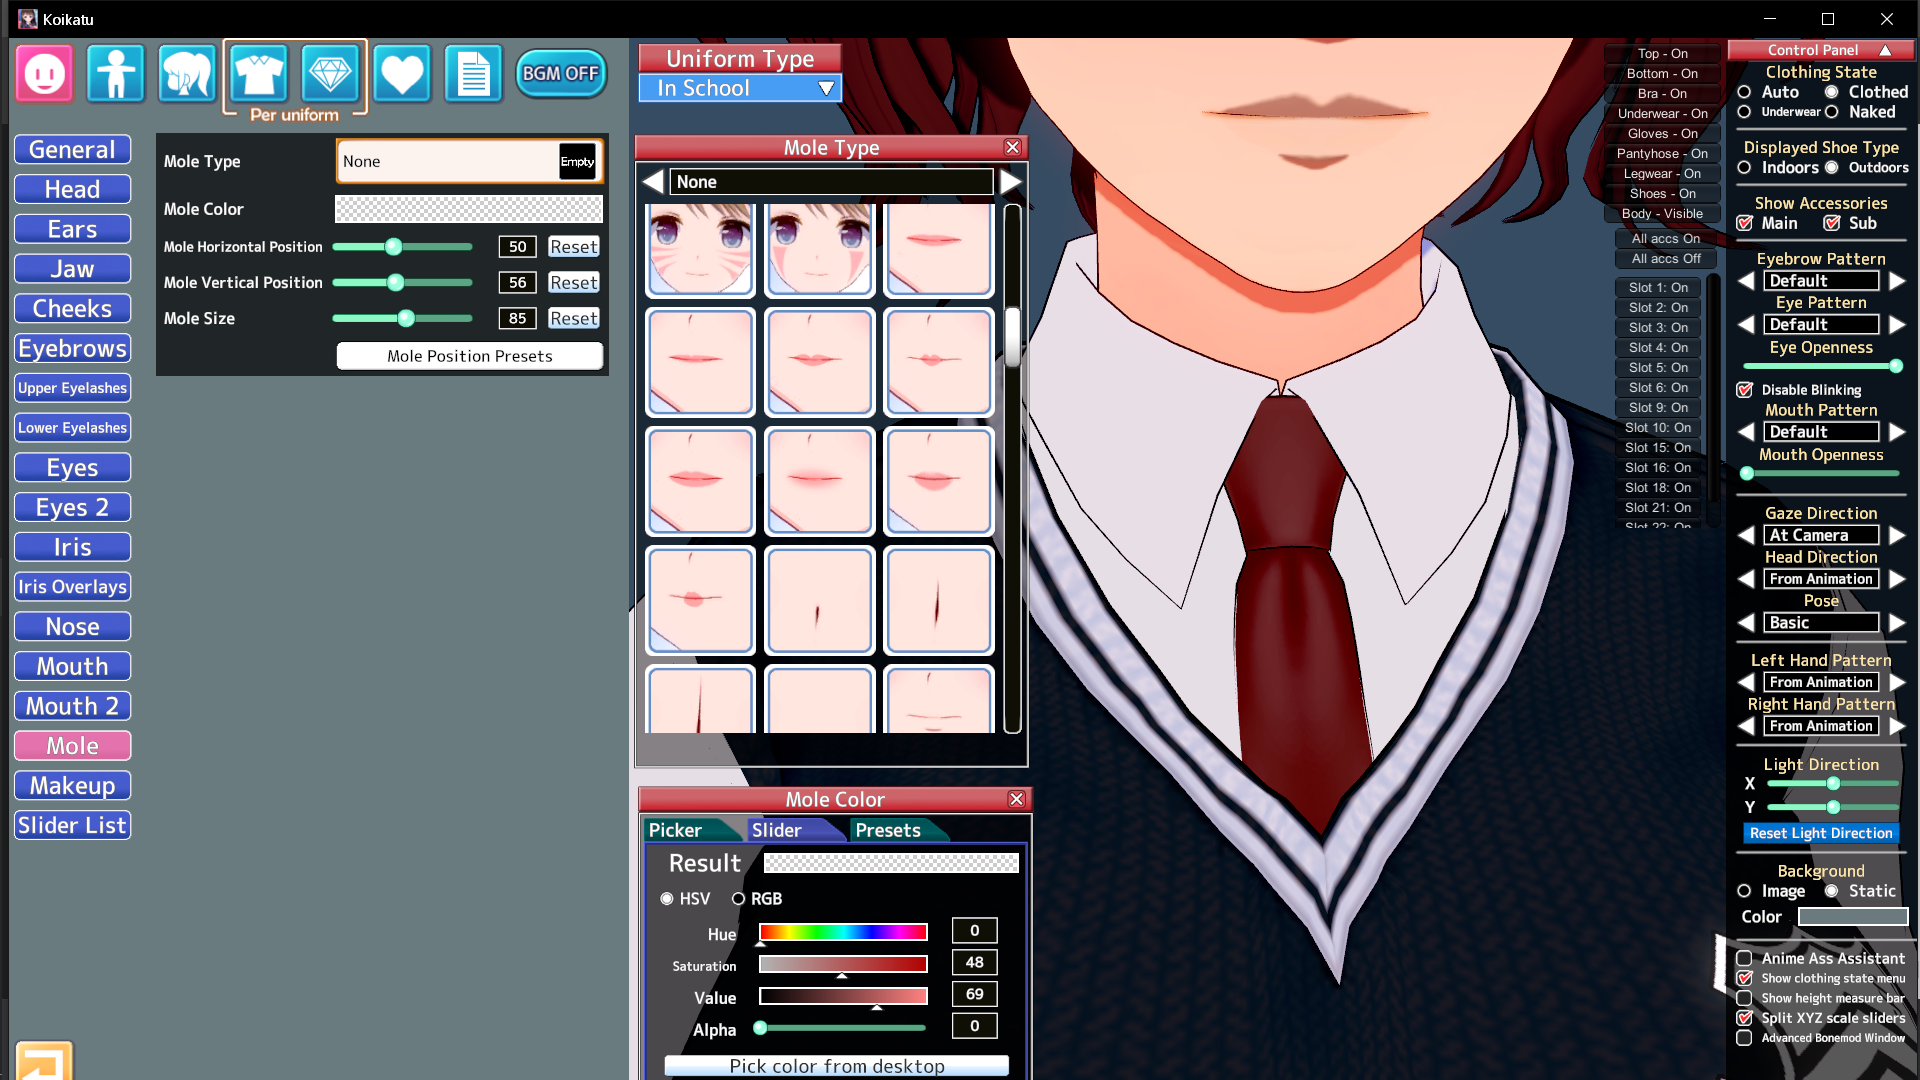Screen dimensions: 1920x1080
Task: Open the body category icon
Action: [x=116, y=73]
